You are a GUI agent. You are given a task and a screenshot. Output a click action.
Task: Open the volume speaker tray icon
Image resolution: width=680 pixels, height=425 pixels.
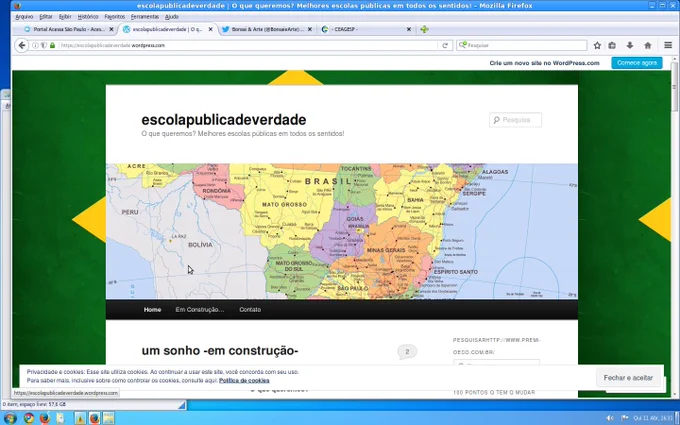[610, 418]
